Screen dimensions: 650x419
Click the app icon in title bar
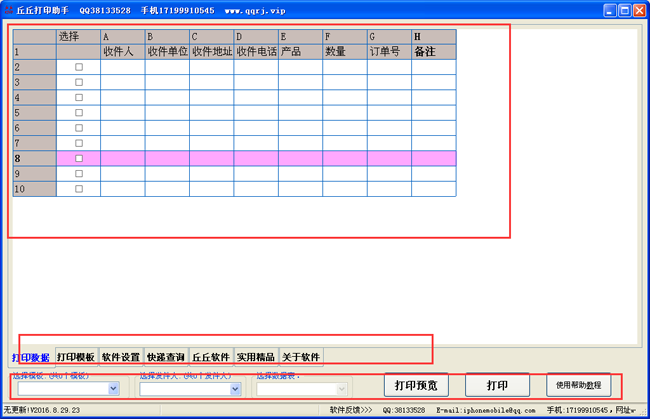9,9
